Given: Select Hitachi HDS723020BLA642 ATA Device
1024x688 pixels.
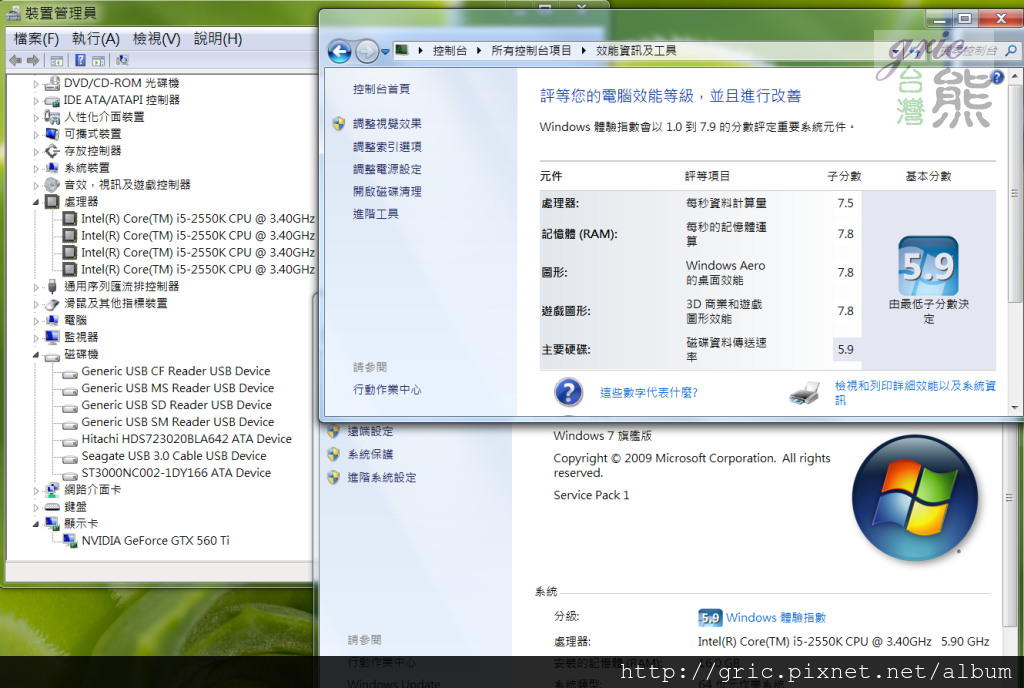Looking at the screenshot, I should [186, 439].
